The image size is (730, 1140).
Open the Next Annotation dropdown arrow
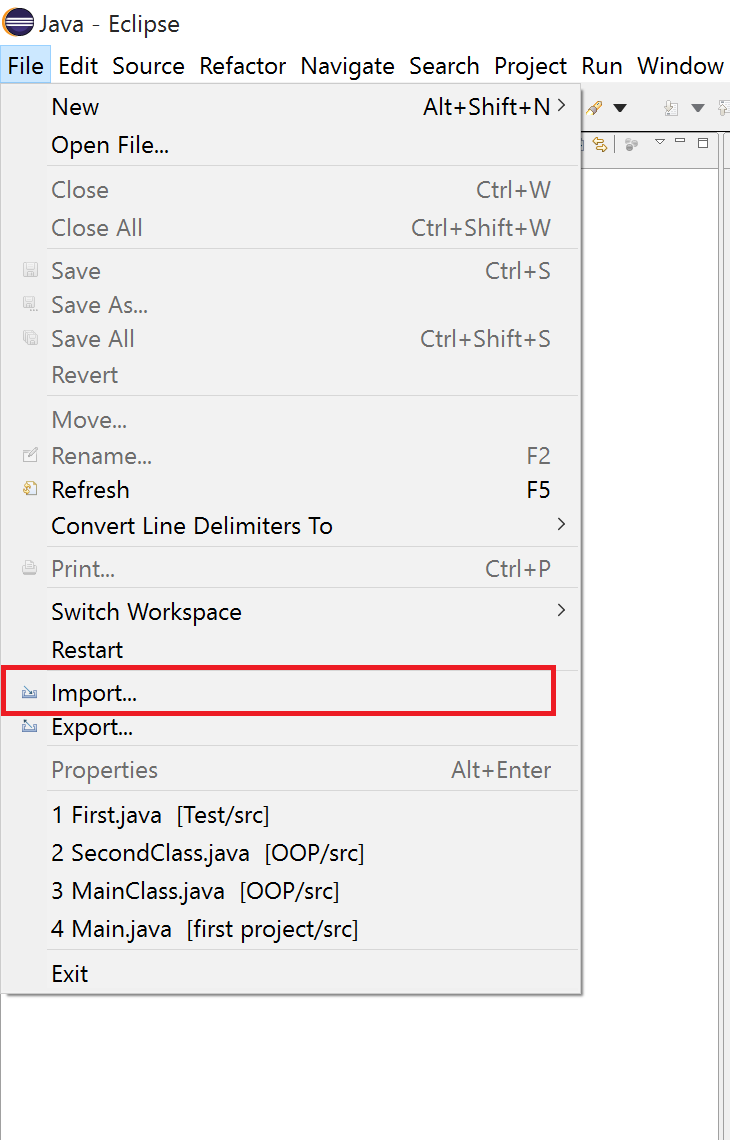coord(698,108)
